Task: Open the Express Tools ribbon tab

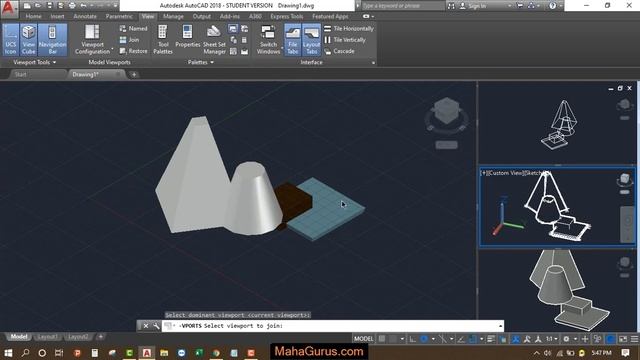Action: (x=287, y=16)
